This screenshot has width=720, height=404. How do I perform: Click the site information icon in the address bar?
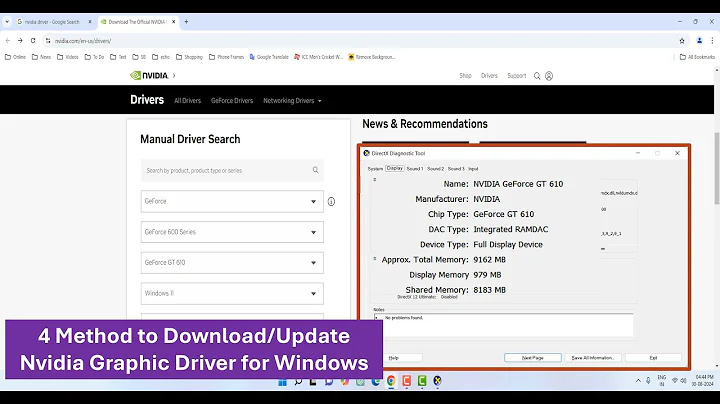(48, 41)
